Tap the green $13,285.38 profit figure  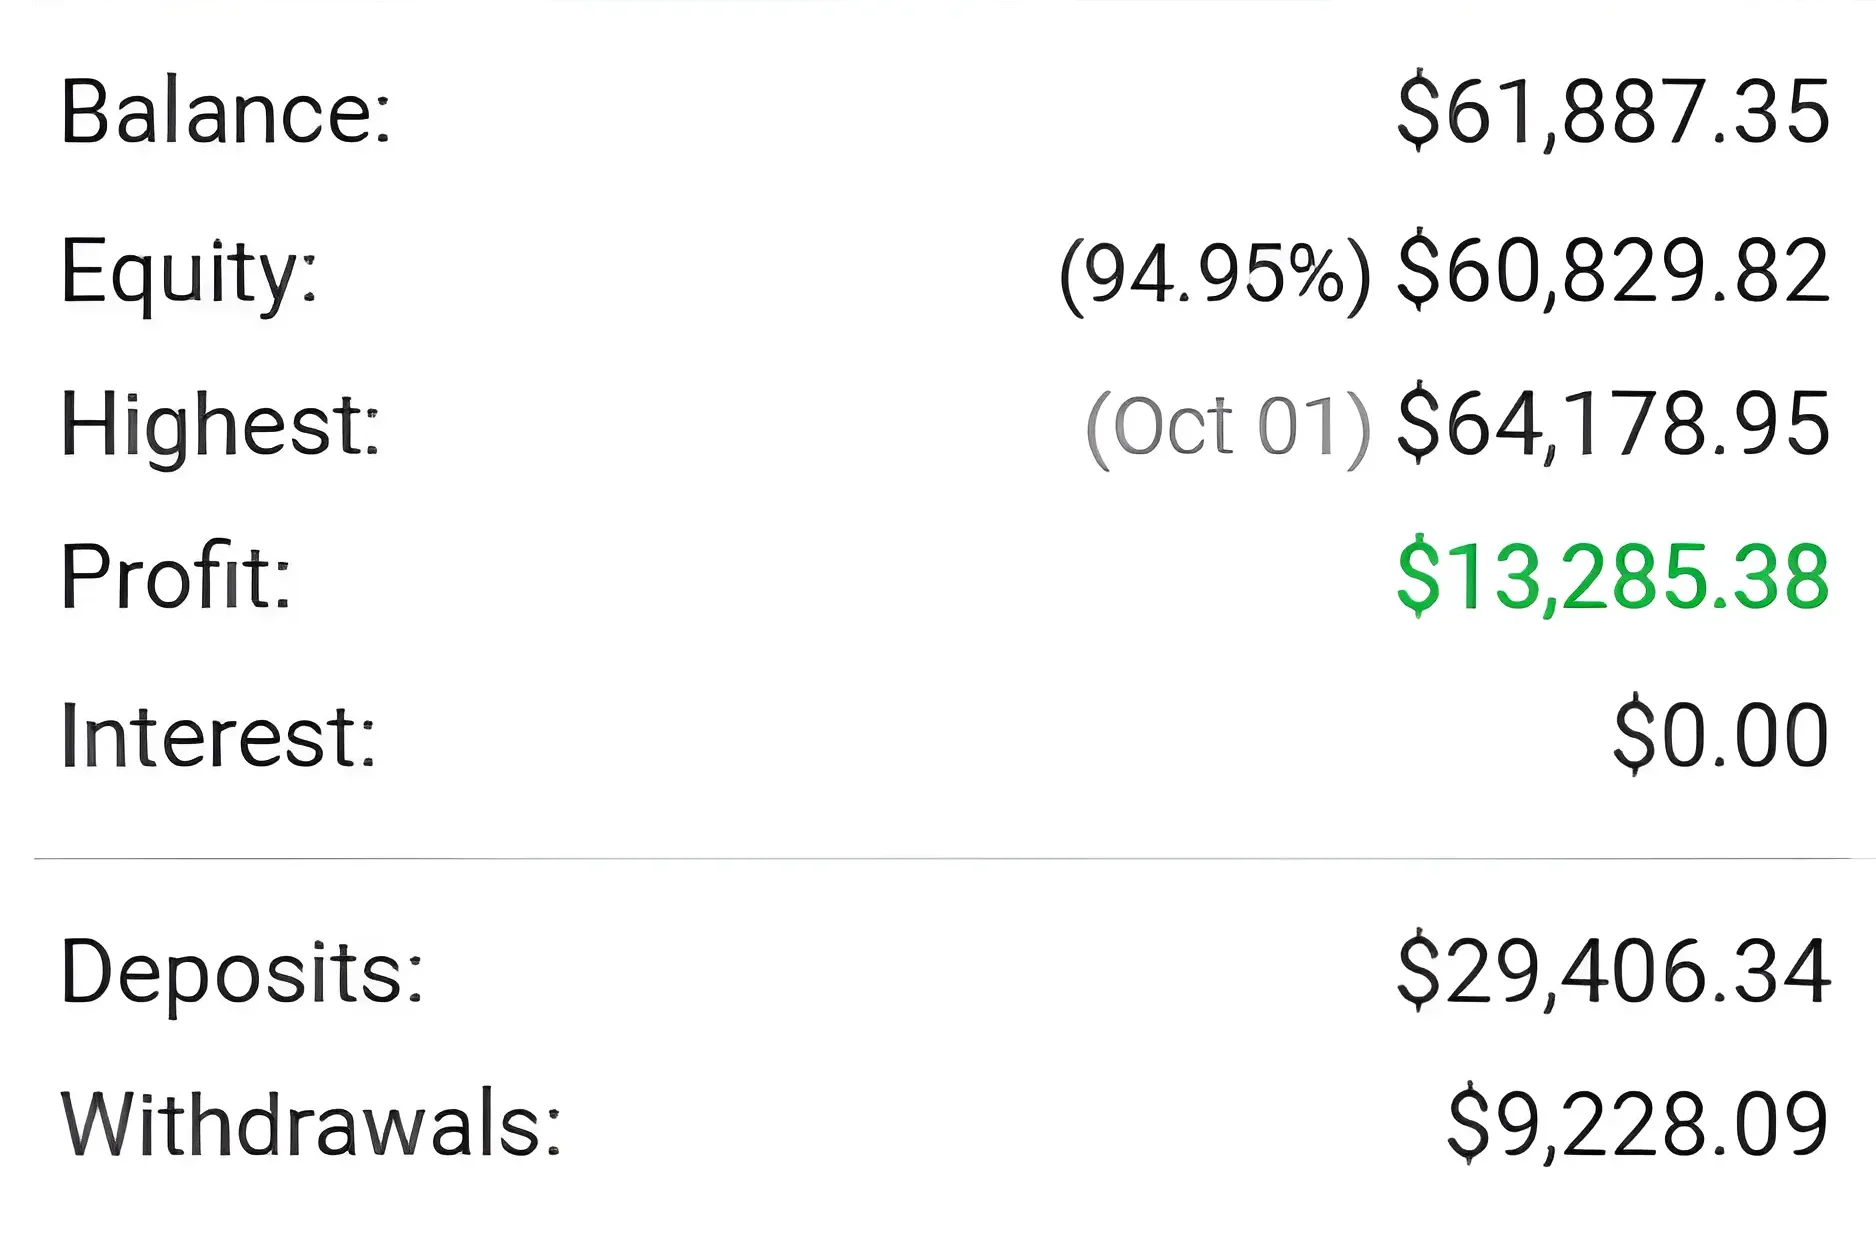1613,577
